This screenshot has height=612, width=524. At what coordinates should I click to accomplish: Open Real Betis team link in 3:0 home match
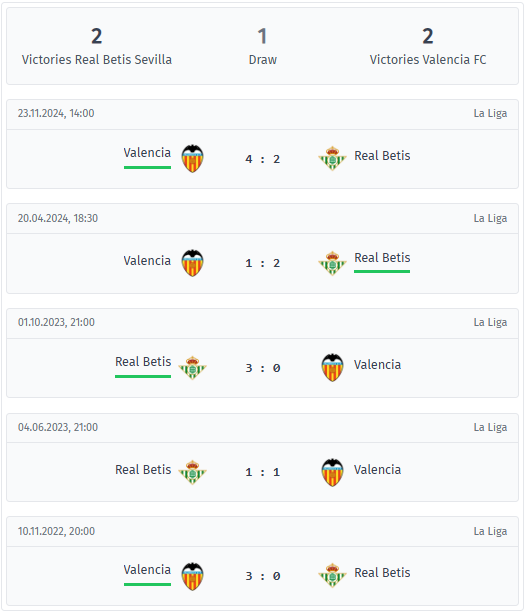[143, 362]
